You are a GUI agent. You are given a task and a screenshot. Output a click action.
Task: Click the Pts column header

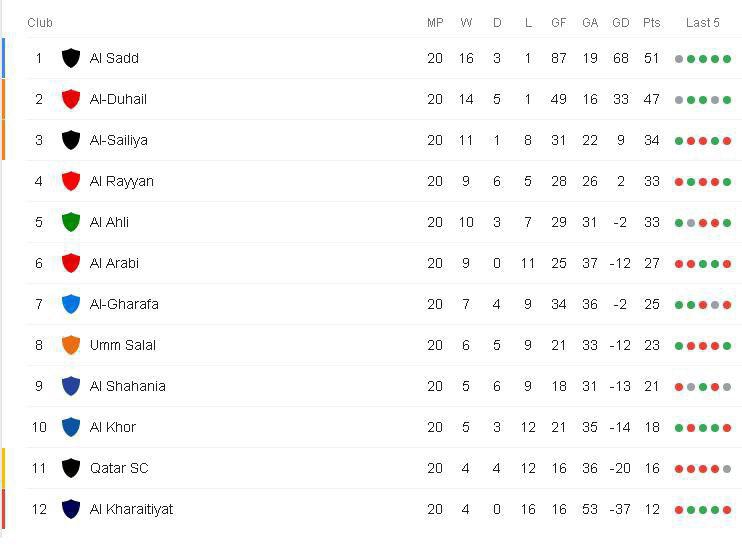point(652,22)
